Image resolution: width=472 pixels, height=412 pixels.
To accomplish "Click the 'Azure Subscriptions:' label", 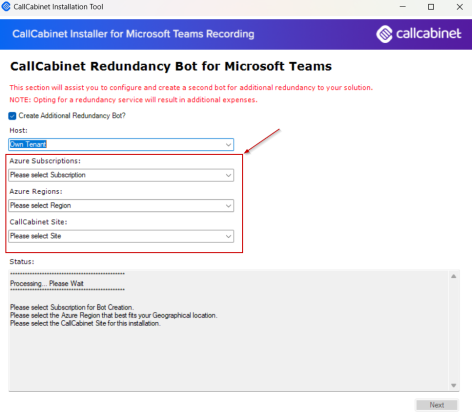I will (x=45, y=161).
